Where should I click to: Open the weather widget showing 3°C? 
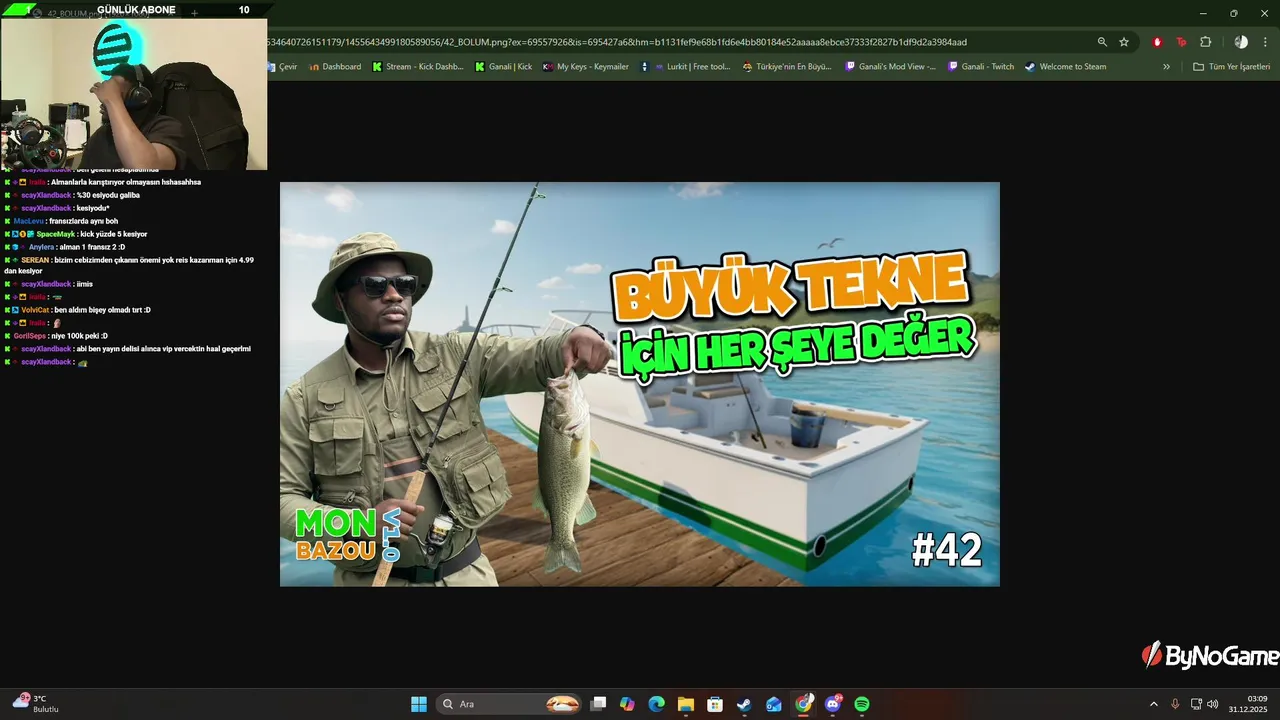[x=36, y=704]
